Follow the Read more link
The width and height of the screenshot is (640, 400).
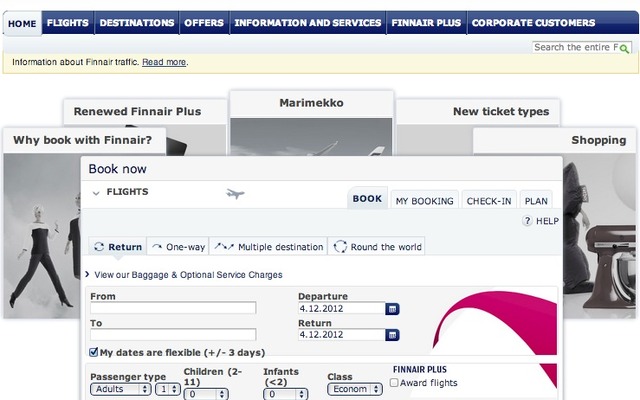click(x=164, y=62)
